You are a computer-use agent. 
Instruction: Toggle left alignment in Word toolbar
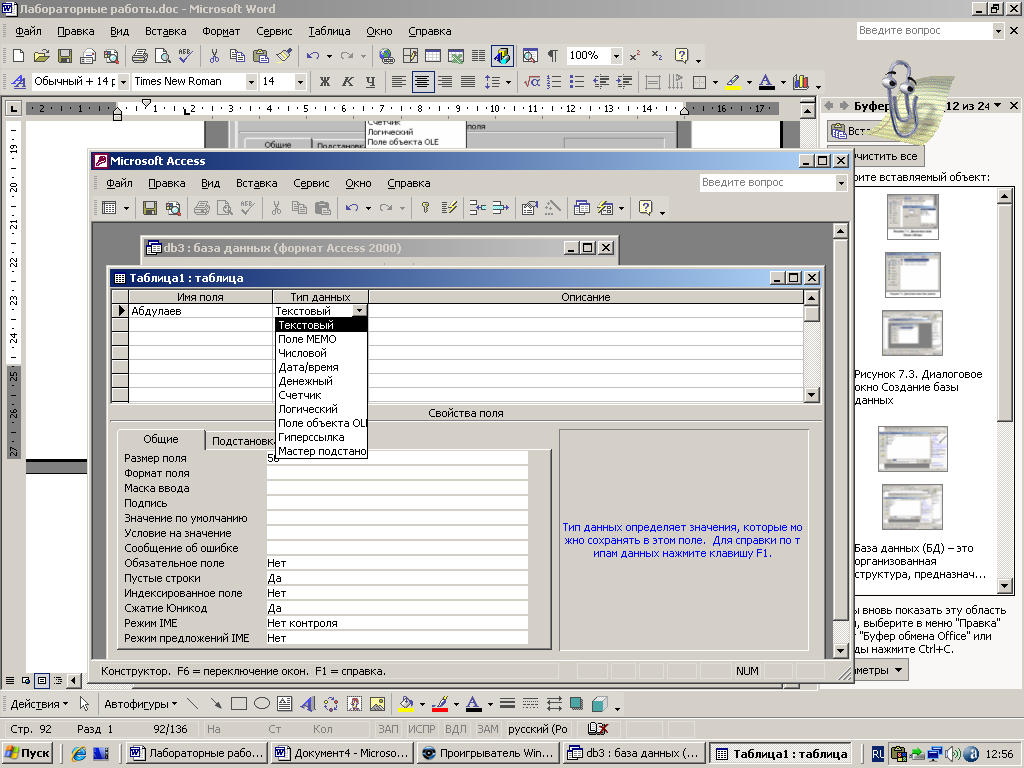[398, 82]
